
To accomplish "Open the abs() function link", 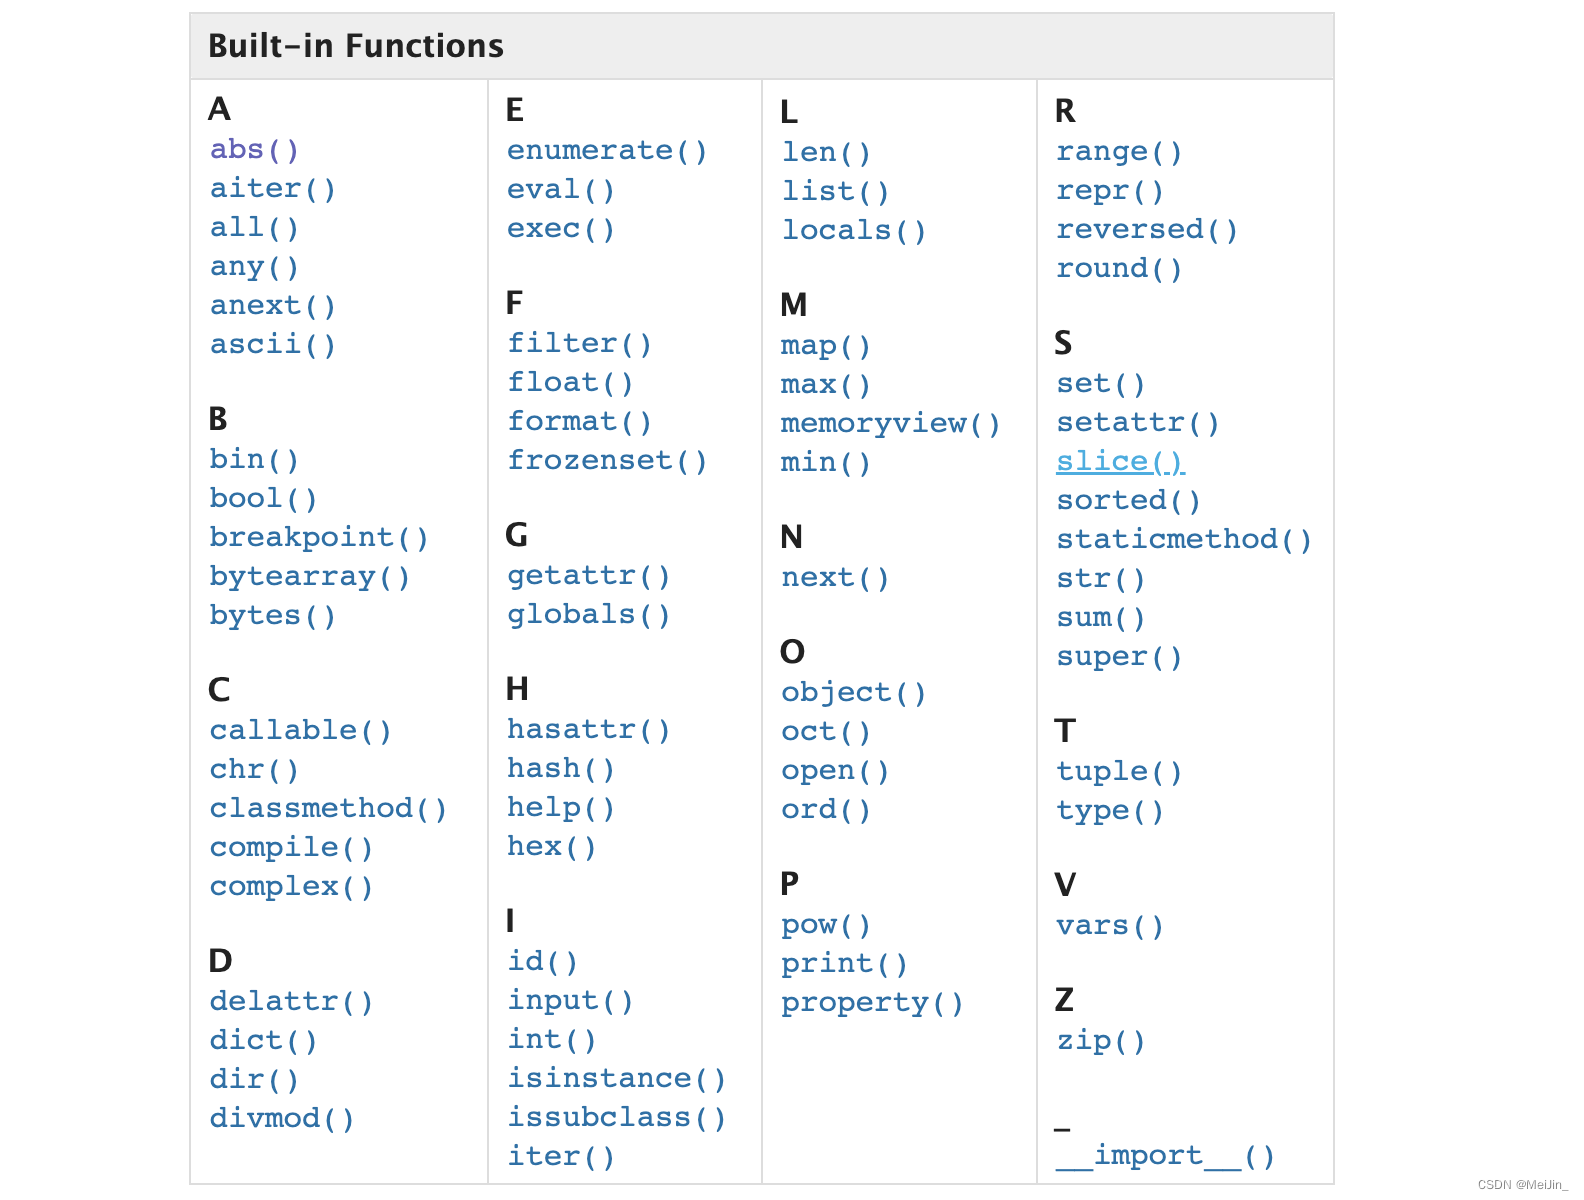I will tap(254, 150).
